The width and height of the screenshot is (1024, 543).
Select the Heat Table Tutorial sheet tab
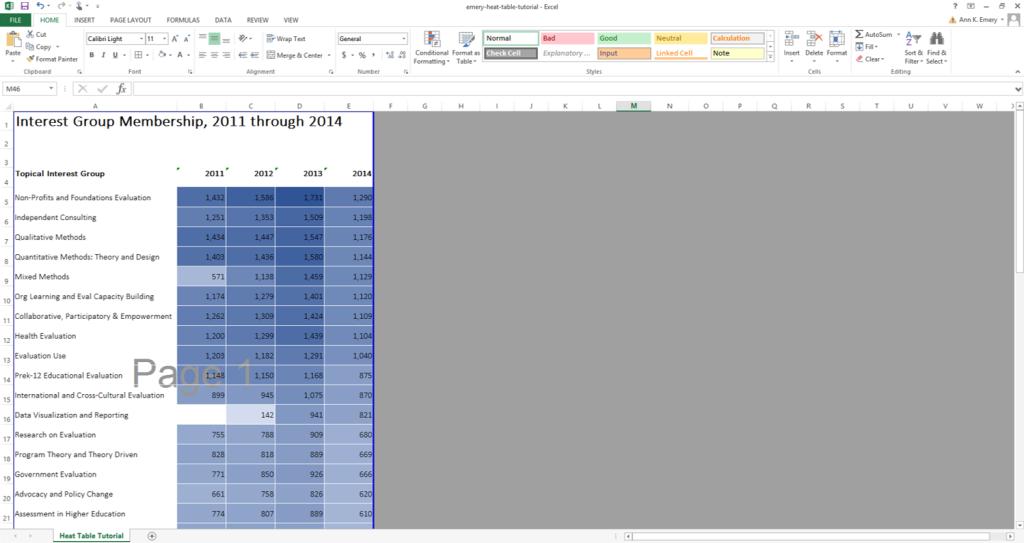point(91,536)
